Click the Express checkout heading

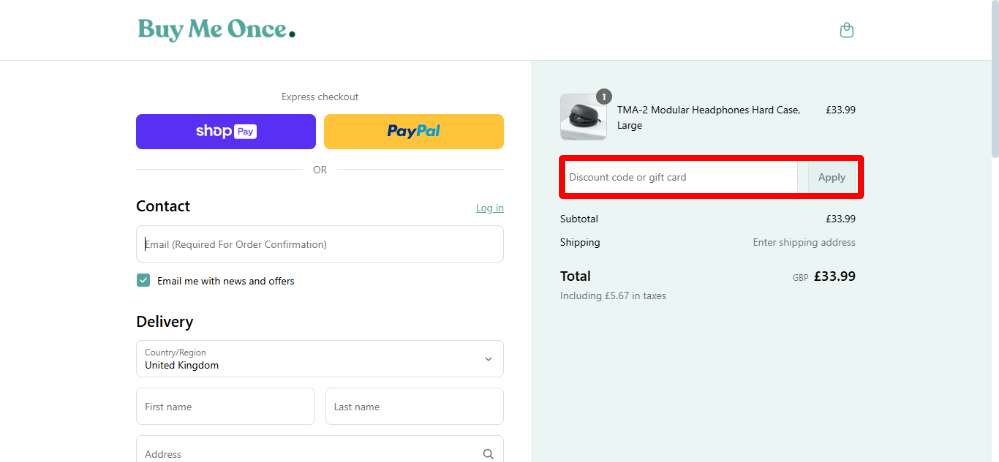click(320, 97)
